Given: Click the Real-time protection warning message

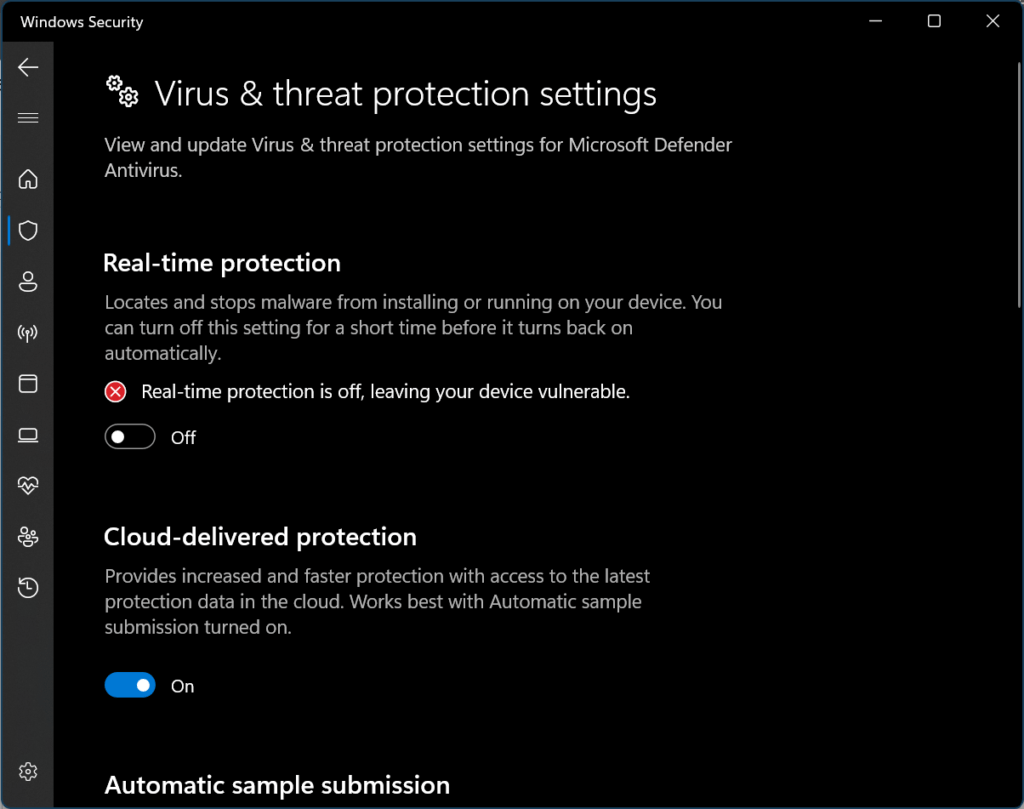Looking at the screenshot, I should (385, 391).
